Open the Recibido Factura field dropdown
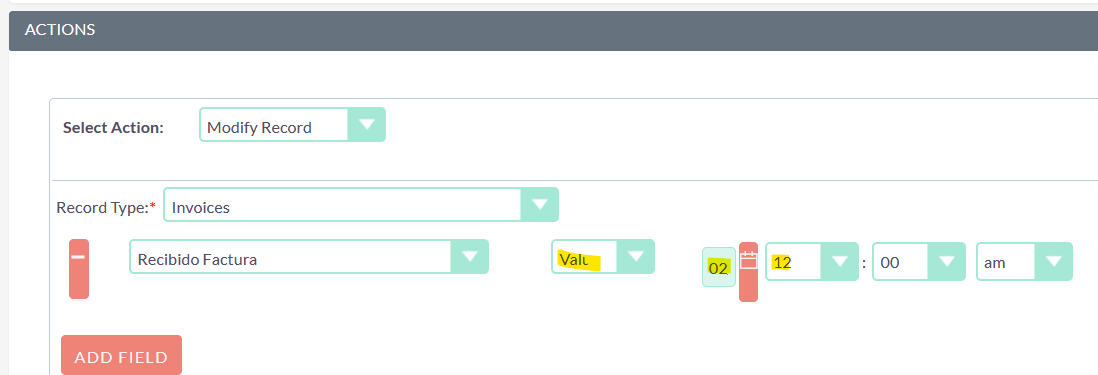1098x375 pixels. coord(309,256)
